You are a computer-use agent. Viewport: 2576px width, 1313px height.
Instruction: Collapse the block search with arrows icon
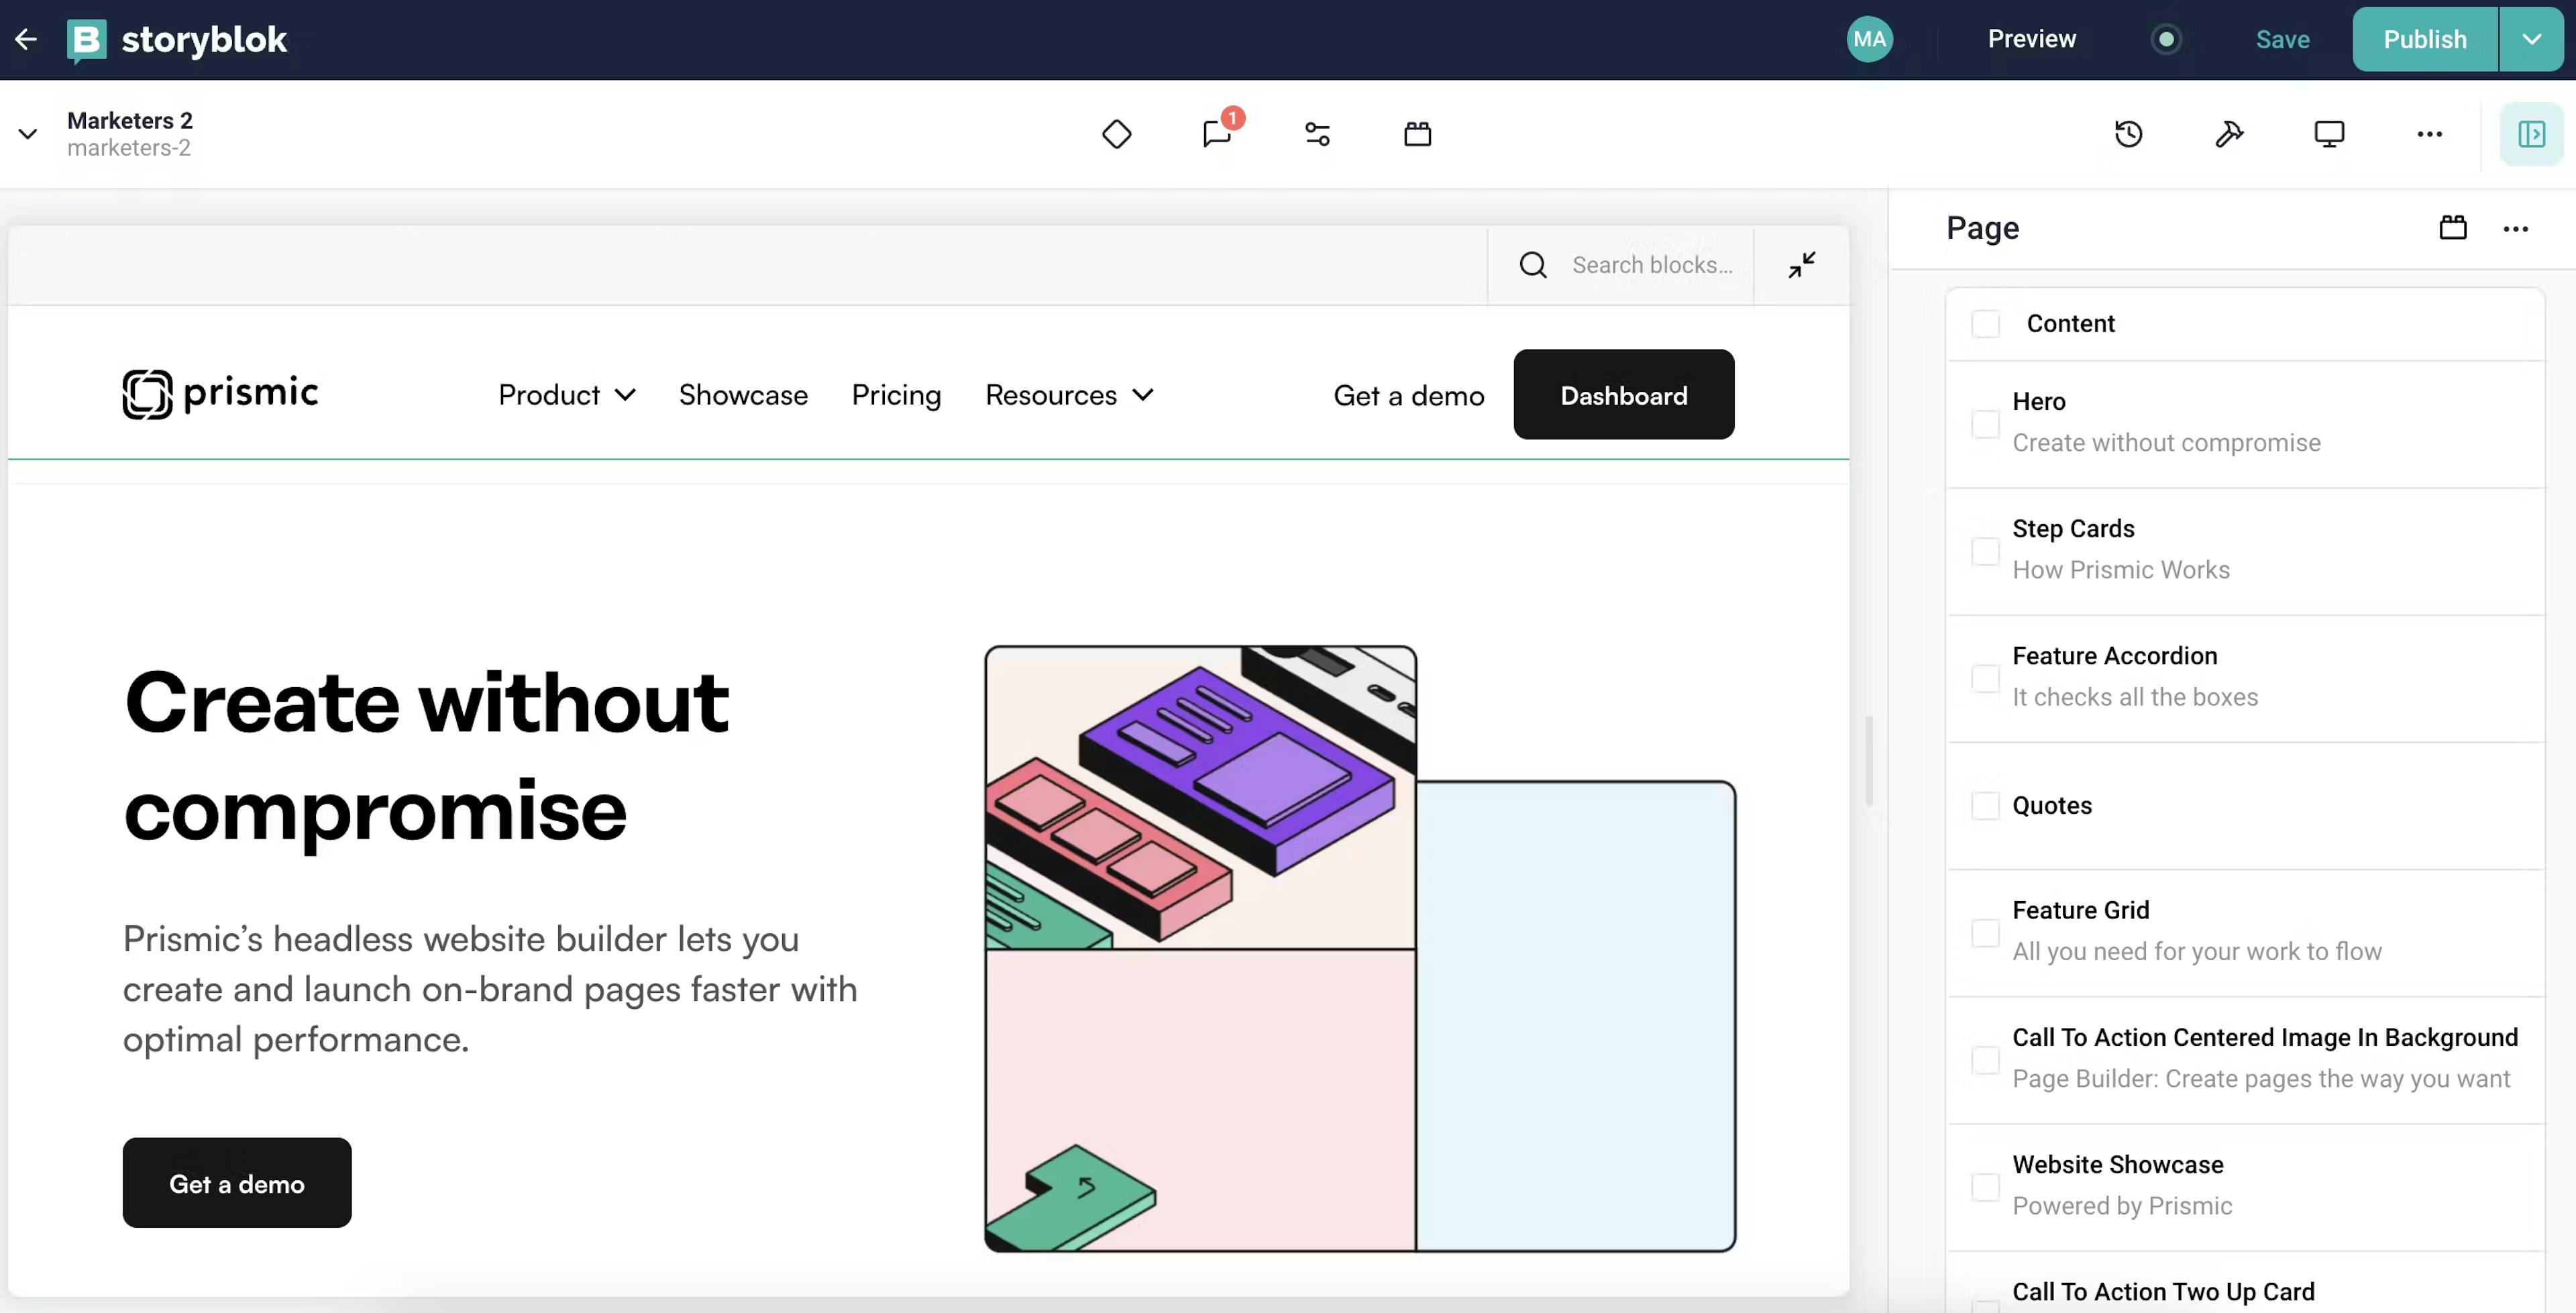1801,265
